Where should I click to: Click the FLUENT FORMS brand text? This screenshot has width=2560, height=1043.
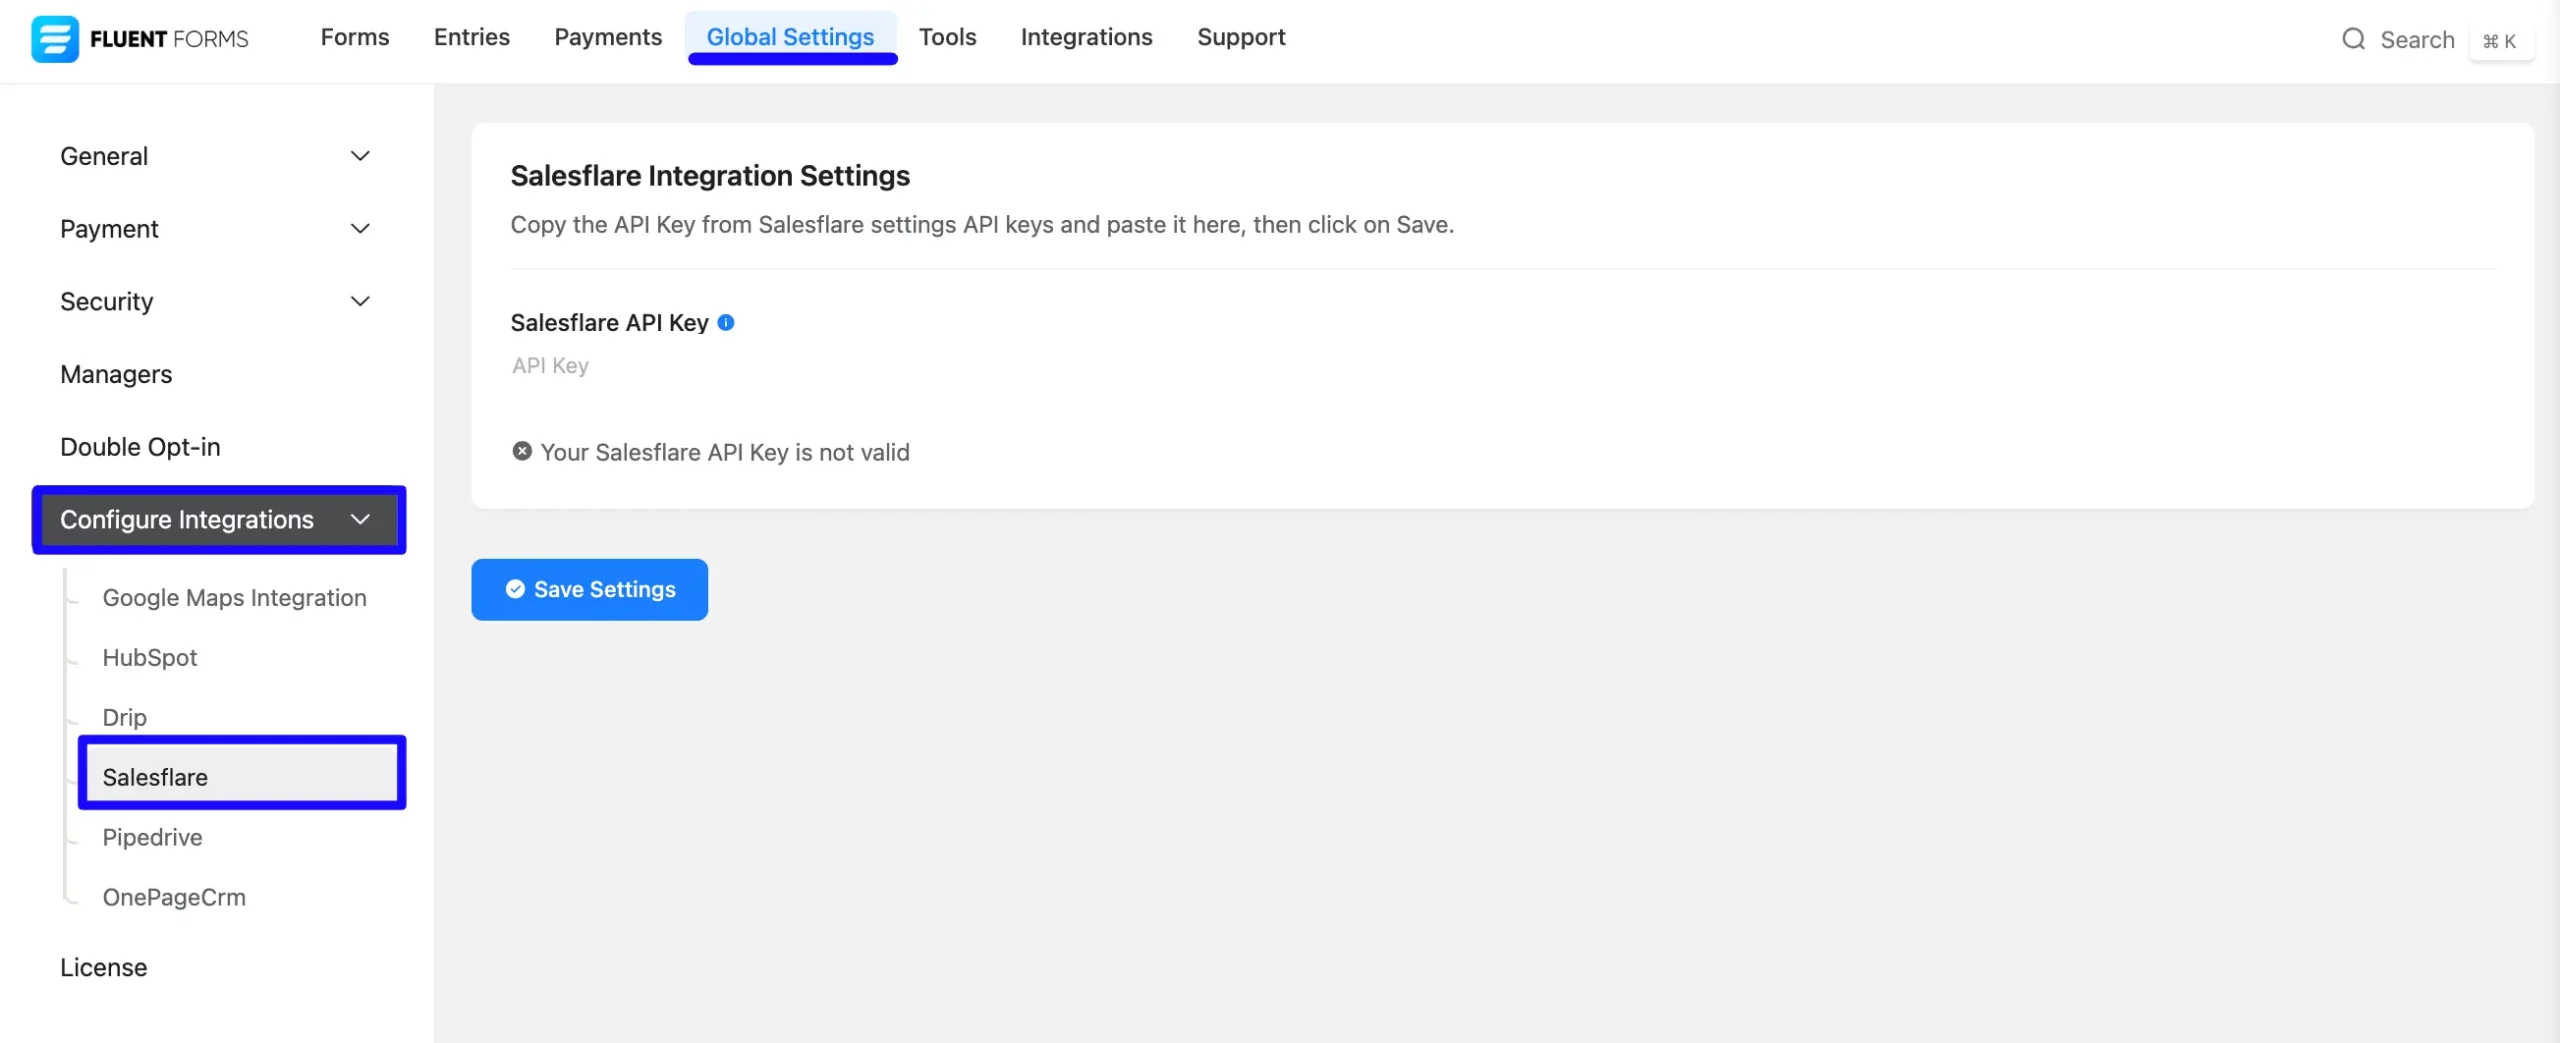(x=169, y=39)
